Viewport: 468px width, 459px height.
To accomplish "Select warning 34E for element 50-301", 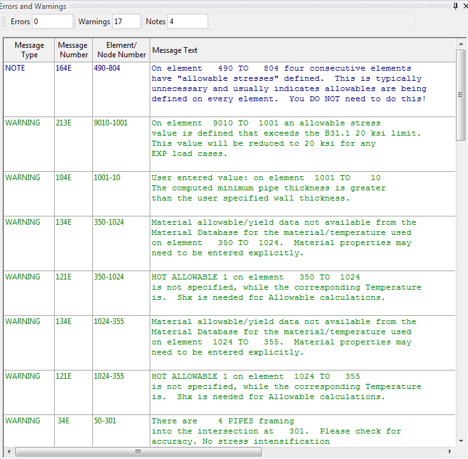I will 230,431.
